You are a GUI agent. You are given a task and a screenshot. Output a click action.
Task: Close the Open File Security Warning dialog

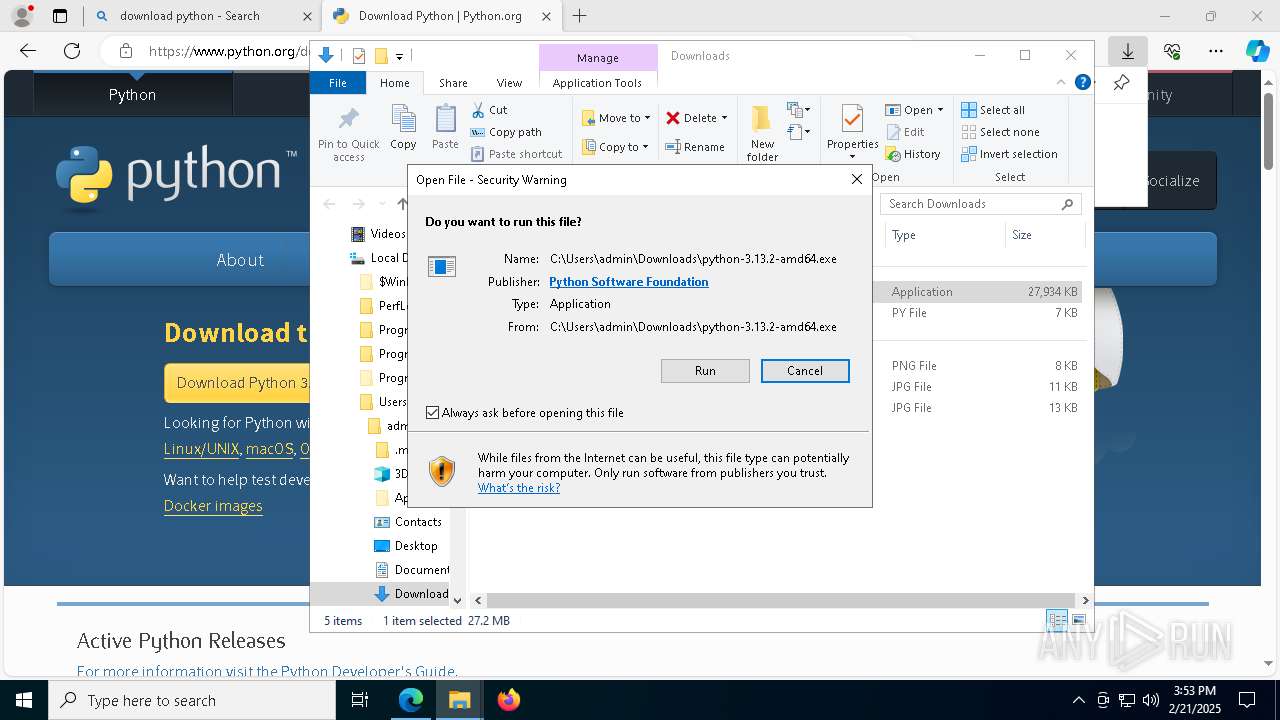click(856, 179)
